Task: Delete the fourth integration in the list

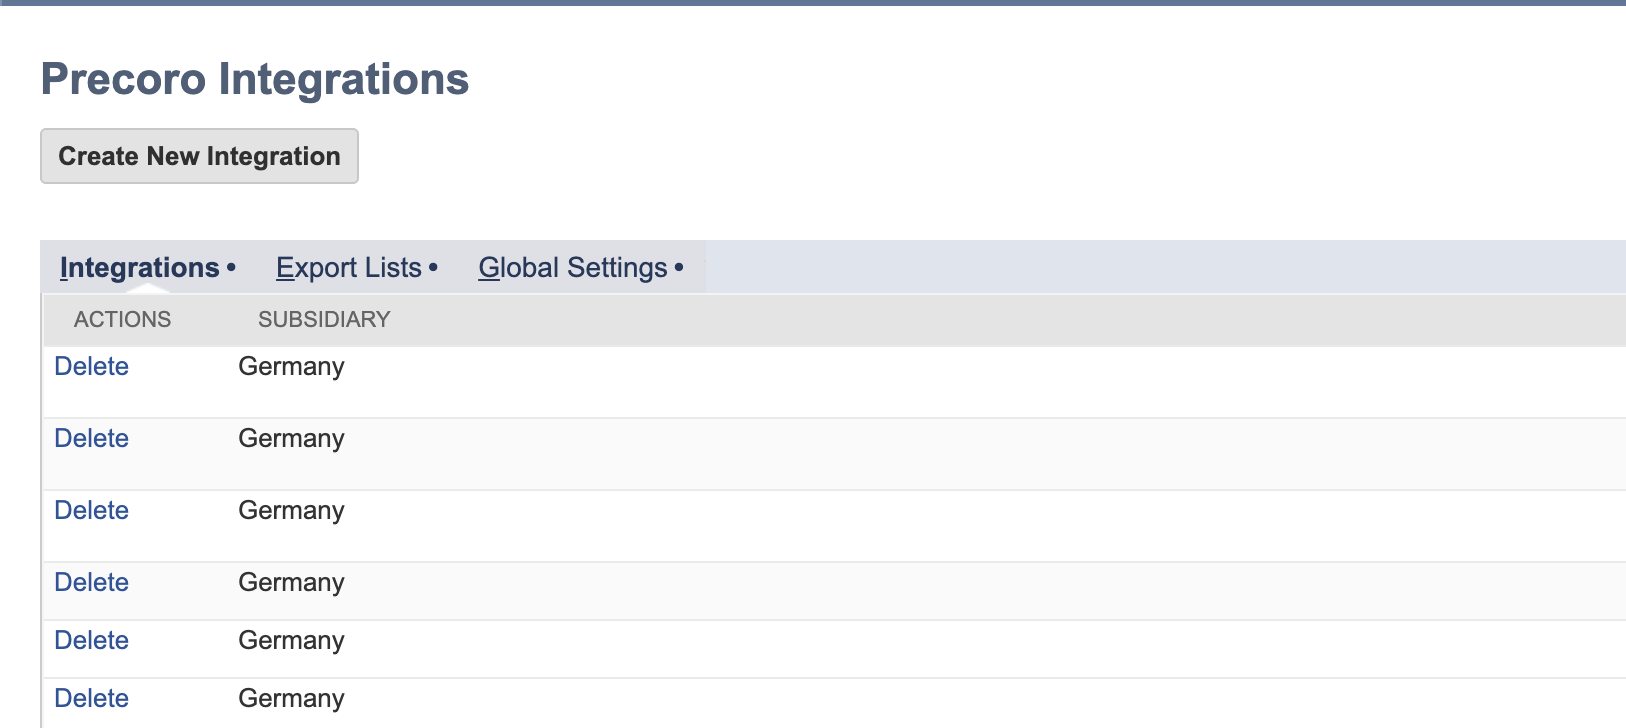Action: point(91,583)
